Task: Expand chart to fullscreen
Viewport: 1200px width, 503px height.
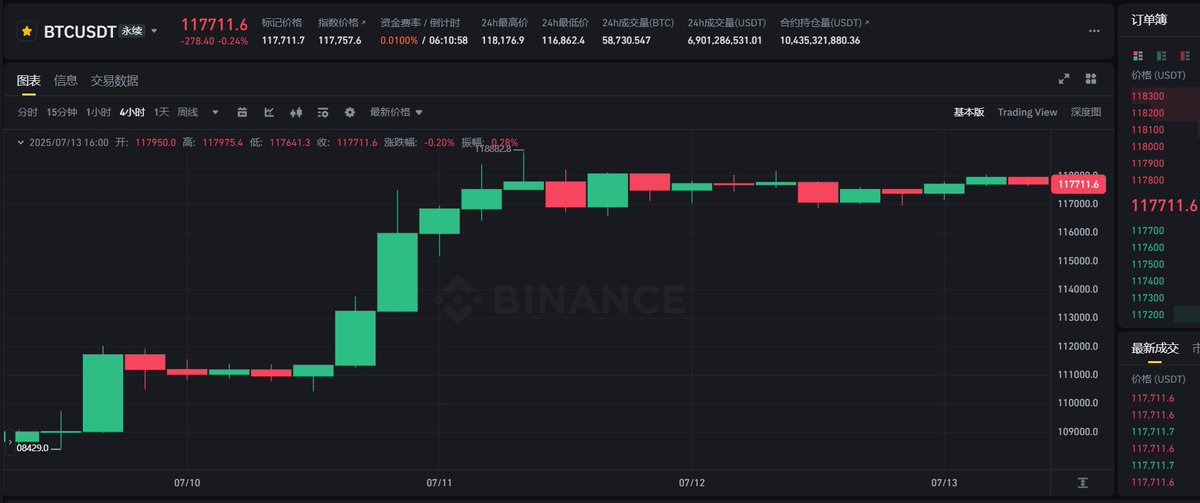Action: point(1064,79)
